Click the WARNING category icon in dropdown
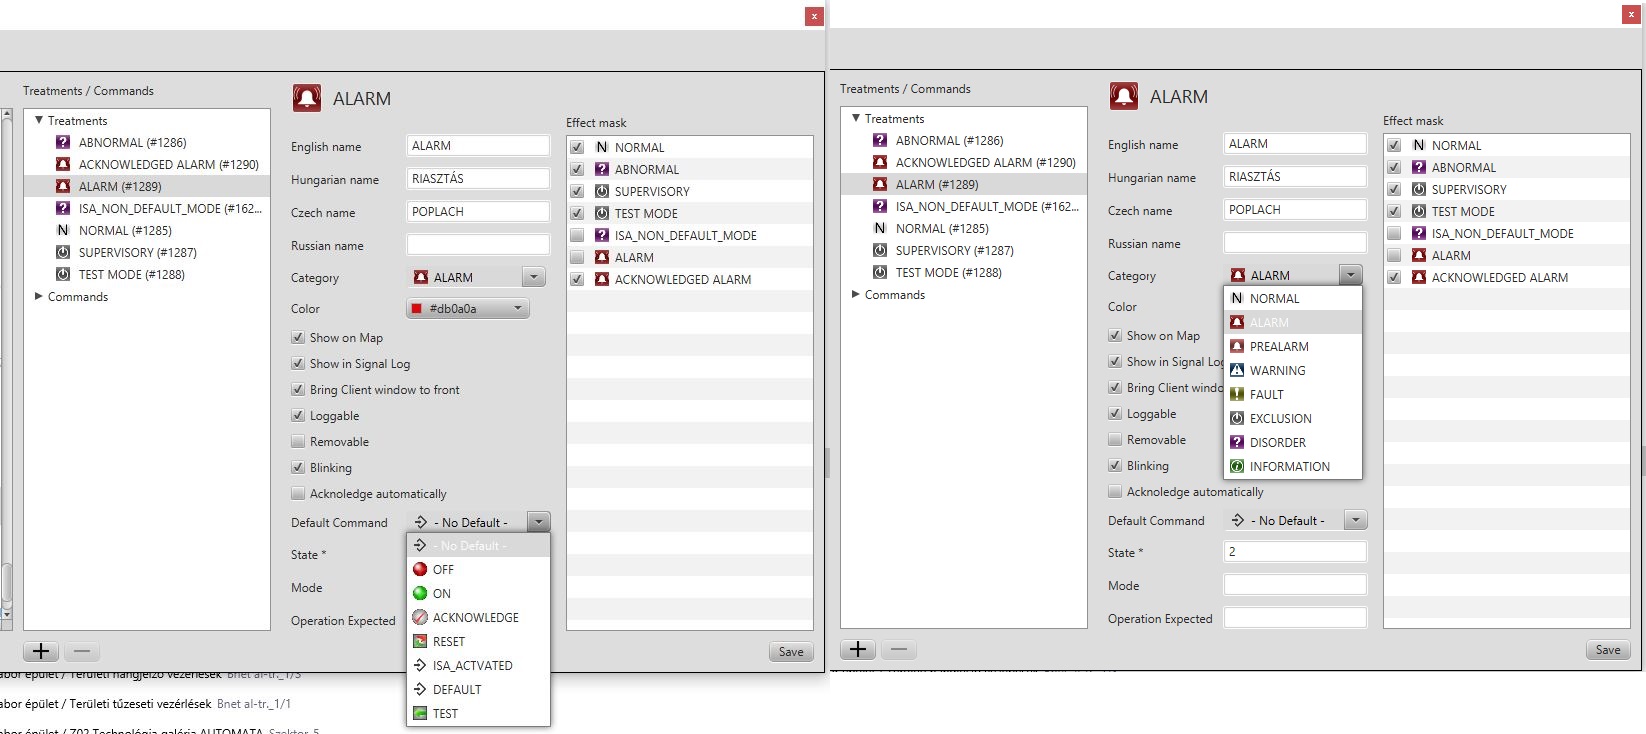This screenshot has width=1646, height=734. pos(1237,370)
